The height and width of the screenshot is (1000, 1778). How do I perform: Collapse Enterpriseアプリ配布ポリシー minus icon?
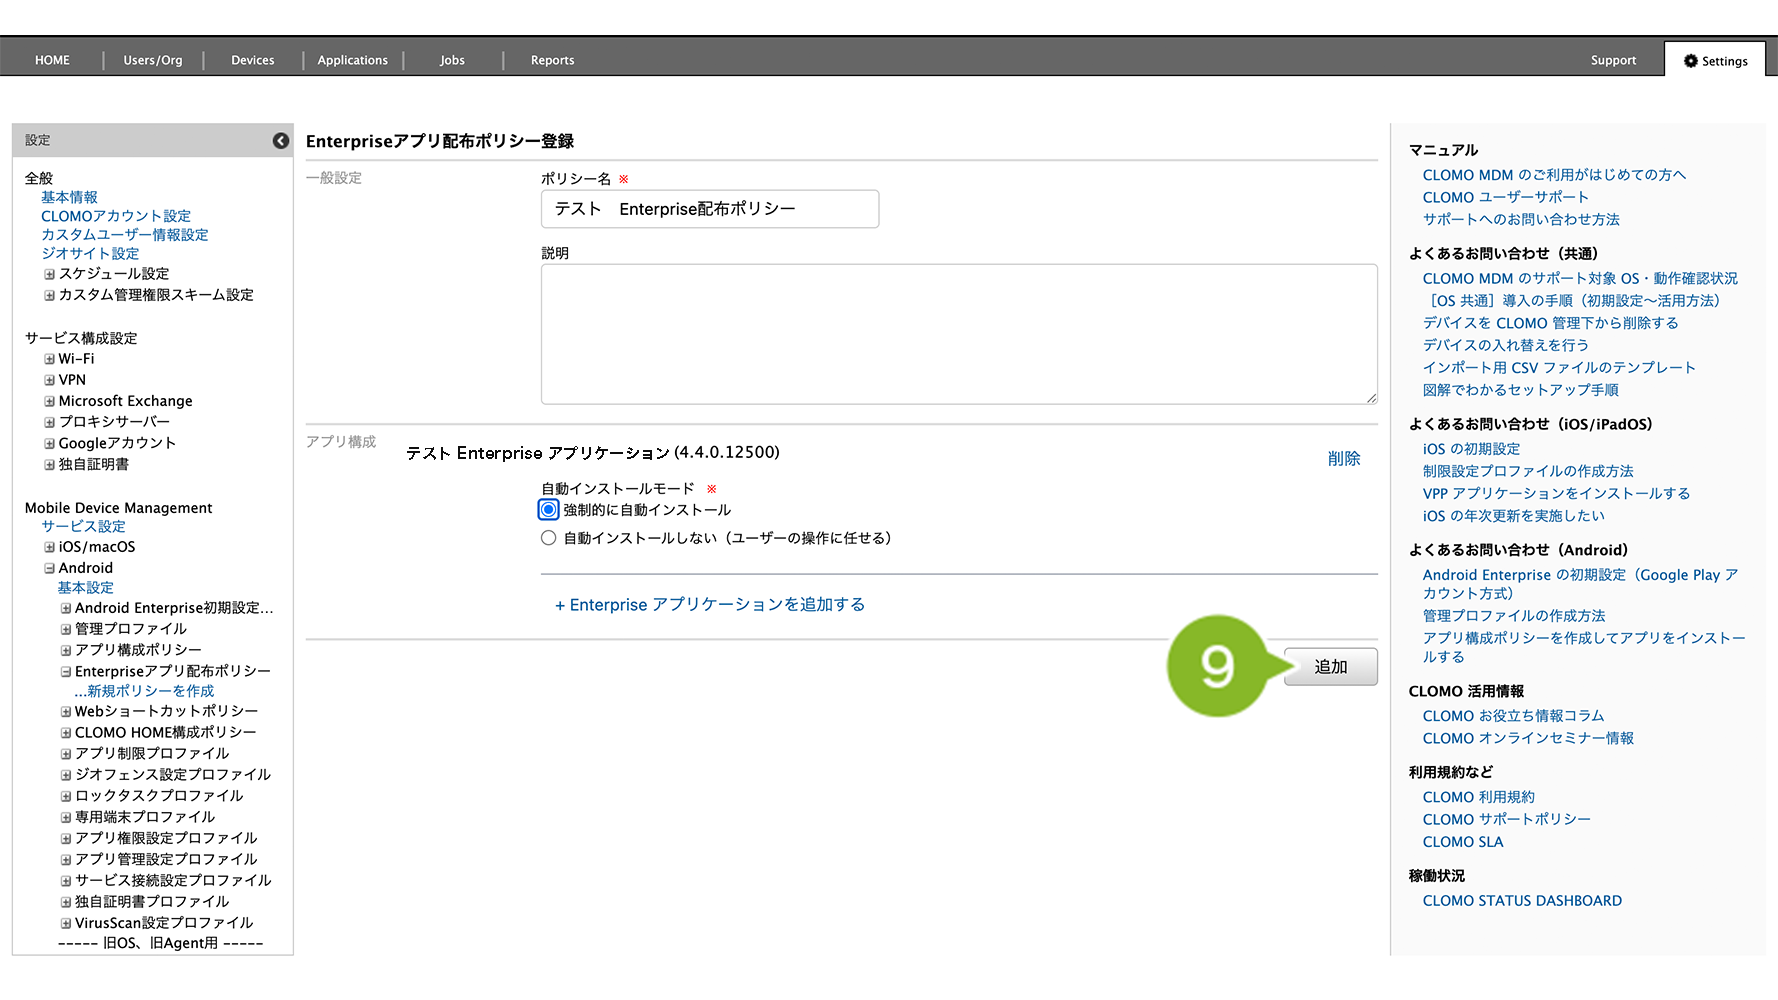click(66, 672)
